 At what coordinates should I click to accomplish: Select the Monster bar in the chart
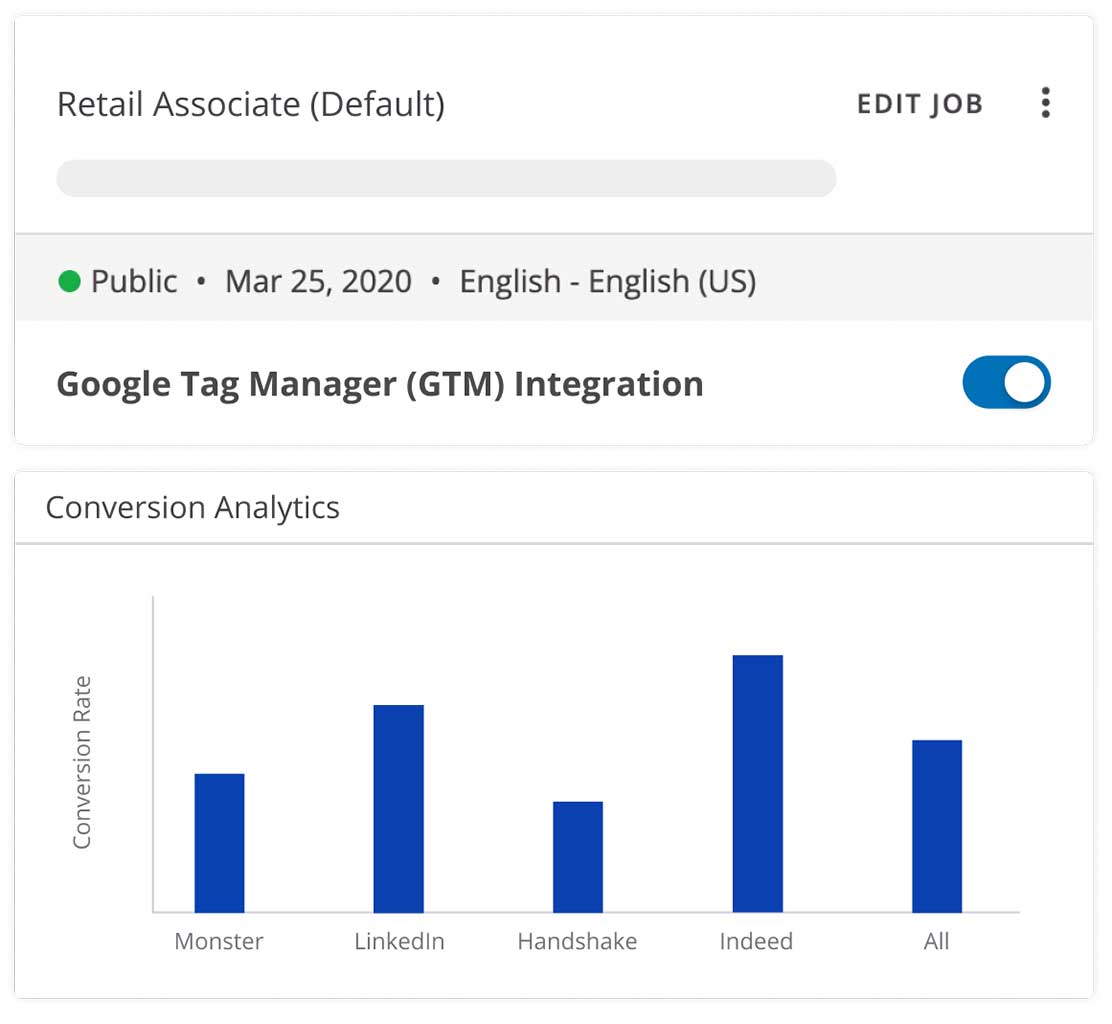(x=219, y=842)
